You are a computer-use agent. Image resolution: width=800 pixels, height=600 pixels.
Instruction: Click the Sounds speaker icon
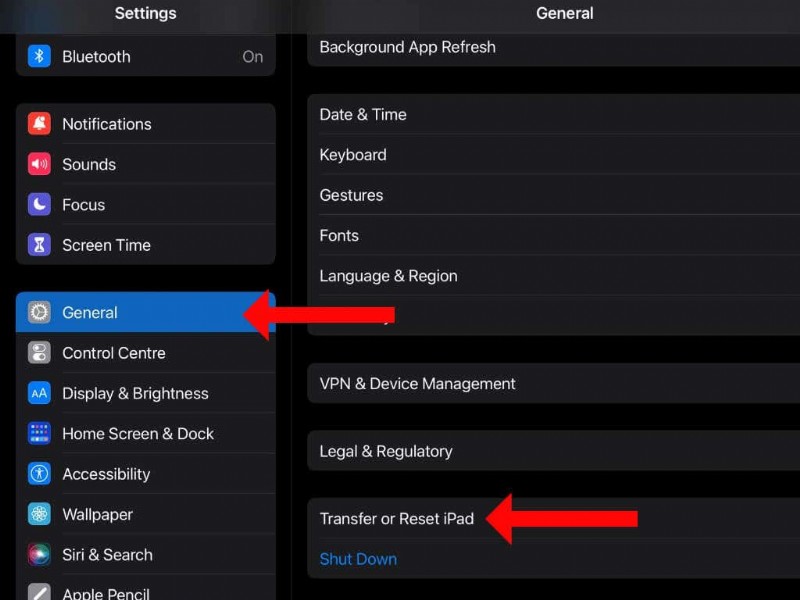38,164
